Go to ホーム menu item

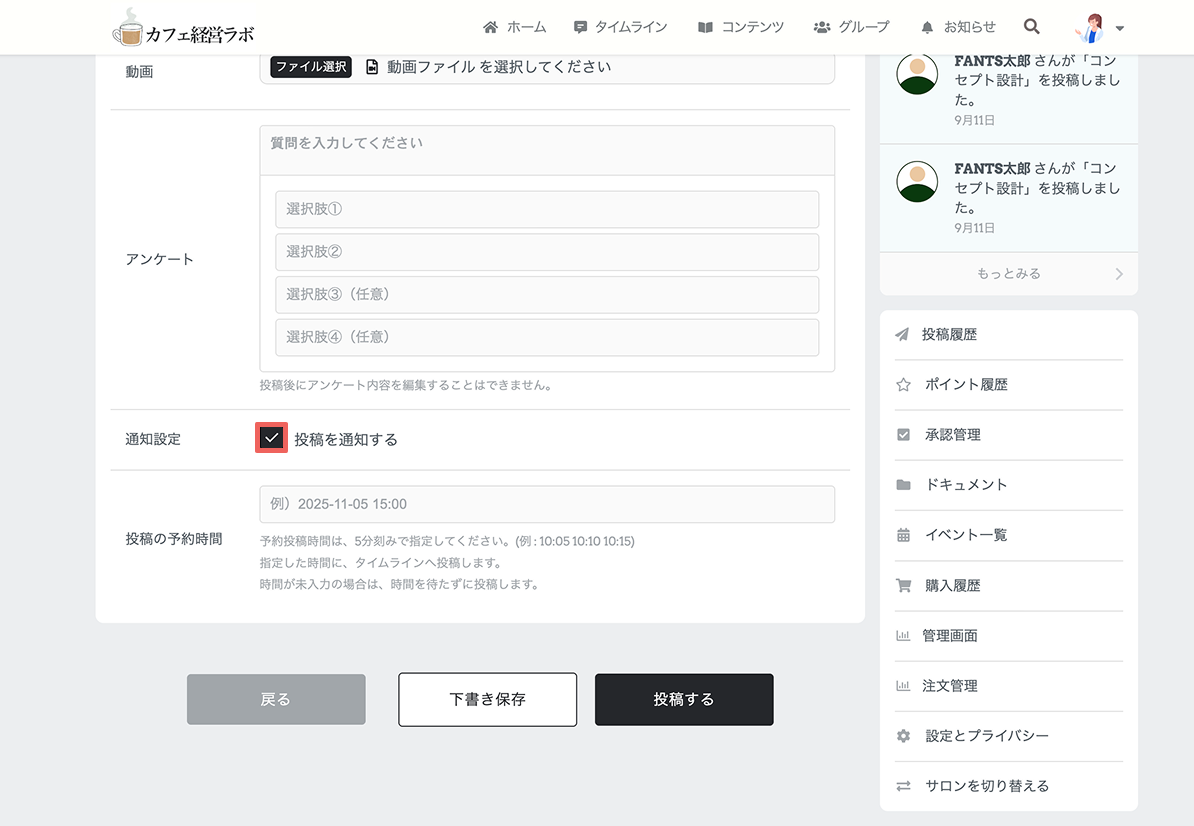pyautogui.click(x=515, y=27)
